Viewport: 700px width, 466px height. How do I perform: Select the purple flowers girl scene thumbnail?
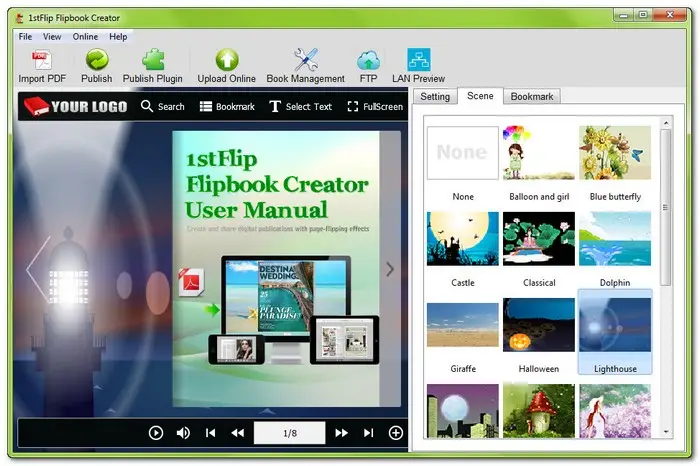coord(615,411)
